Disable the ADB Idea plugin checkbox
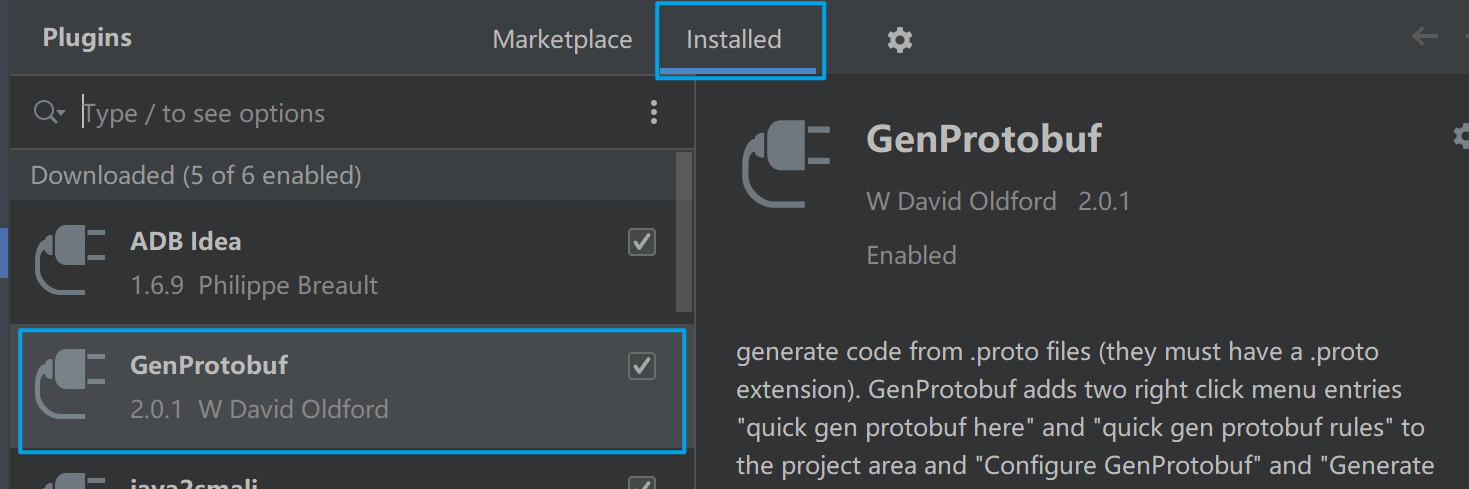 tap(642, 242)
